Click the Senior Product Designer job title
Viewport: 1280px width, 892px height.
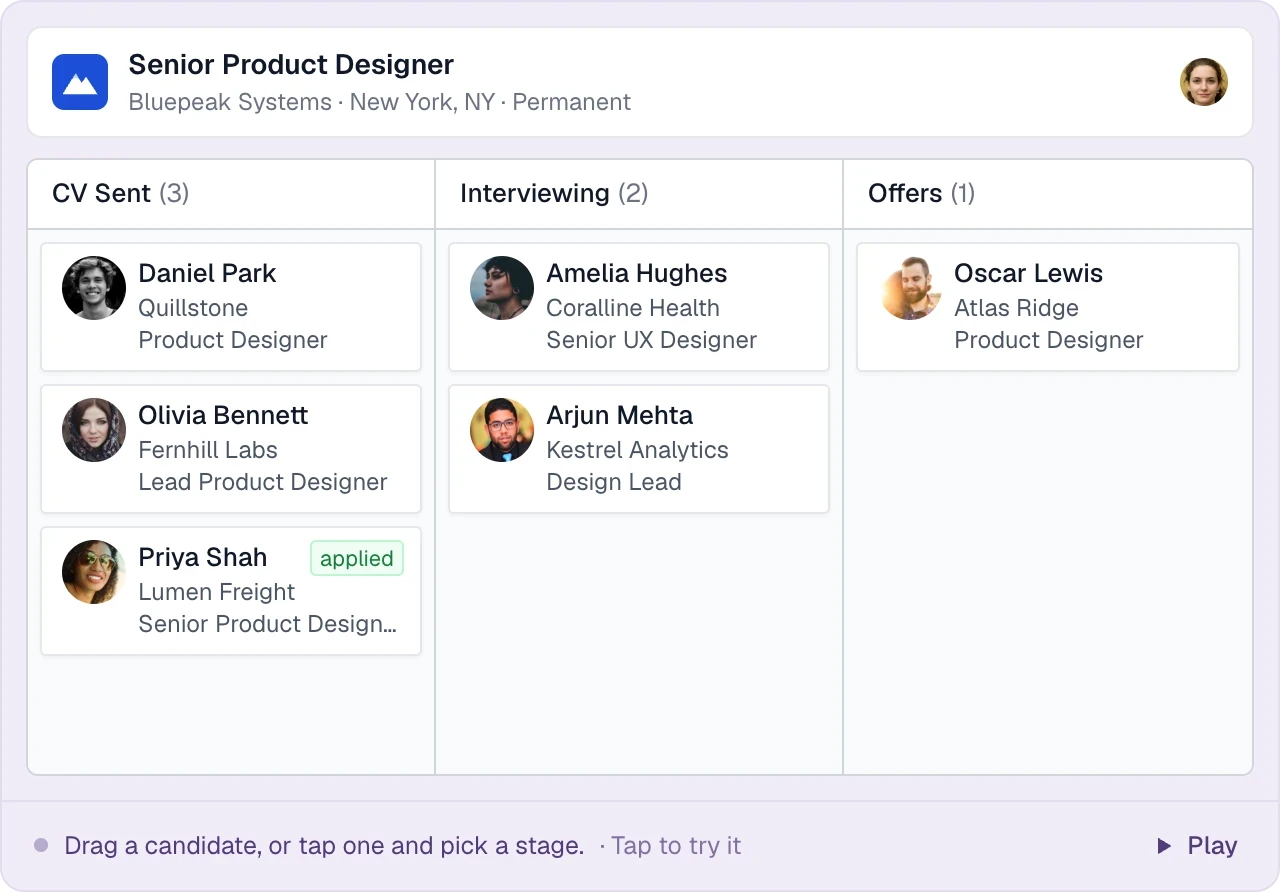point(291,65)
